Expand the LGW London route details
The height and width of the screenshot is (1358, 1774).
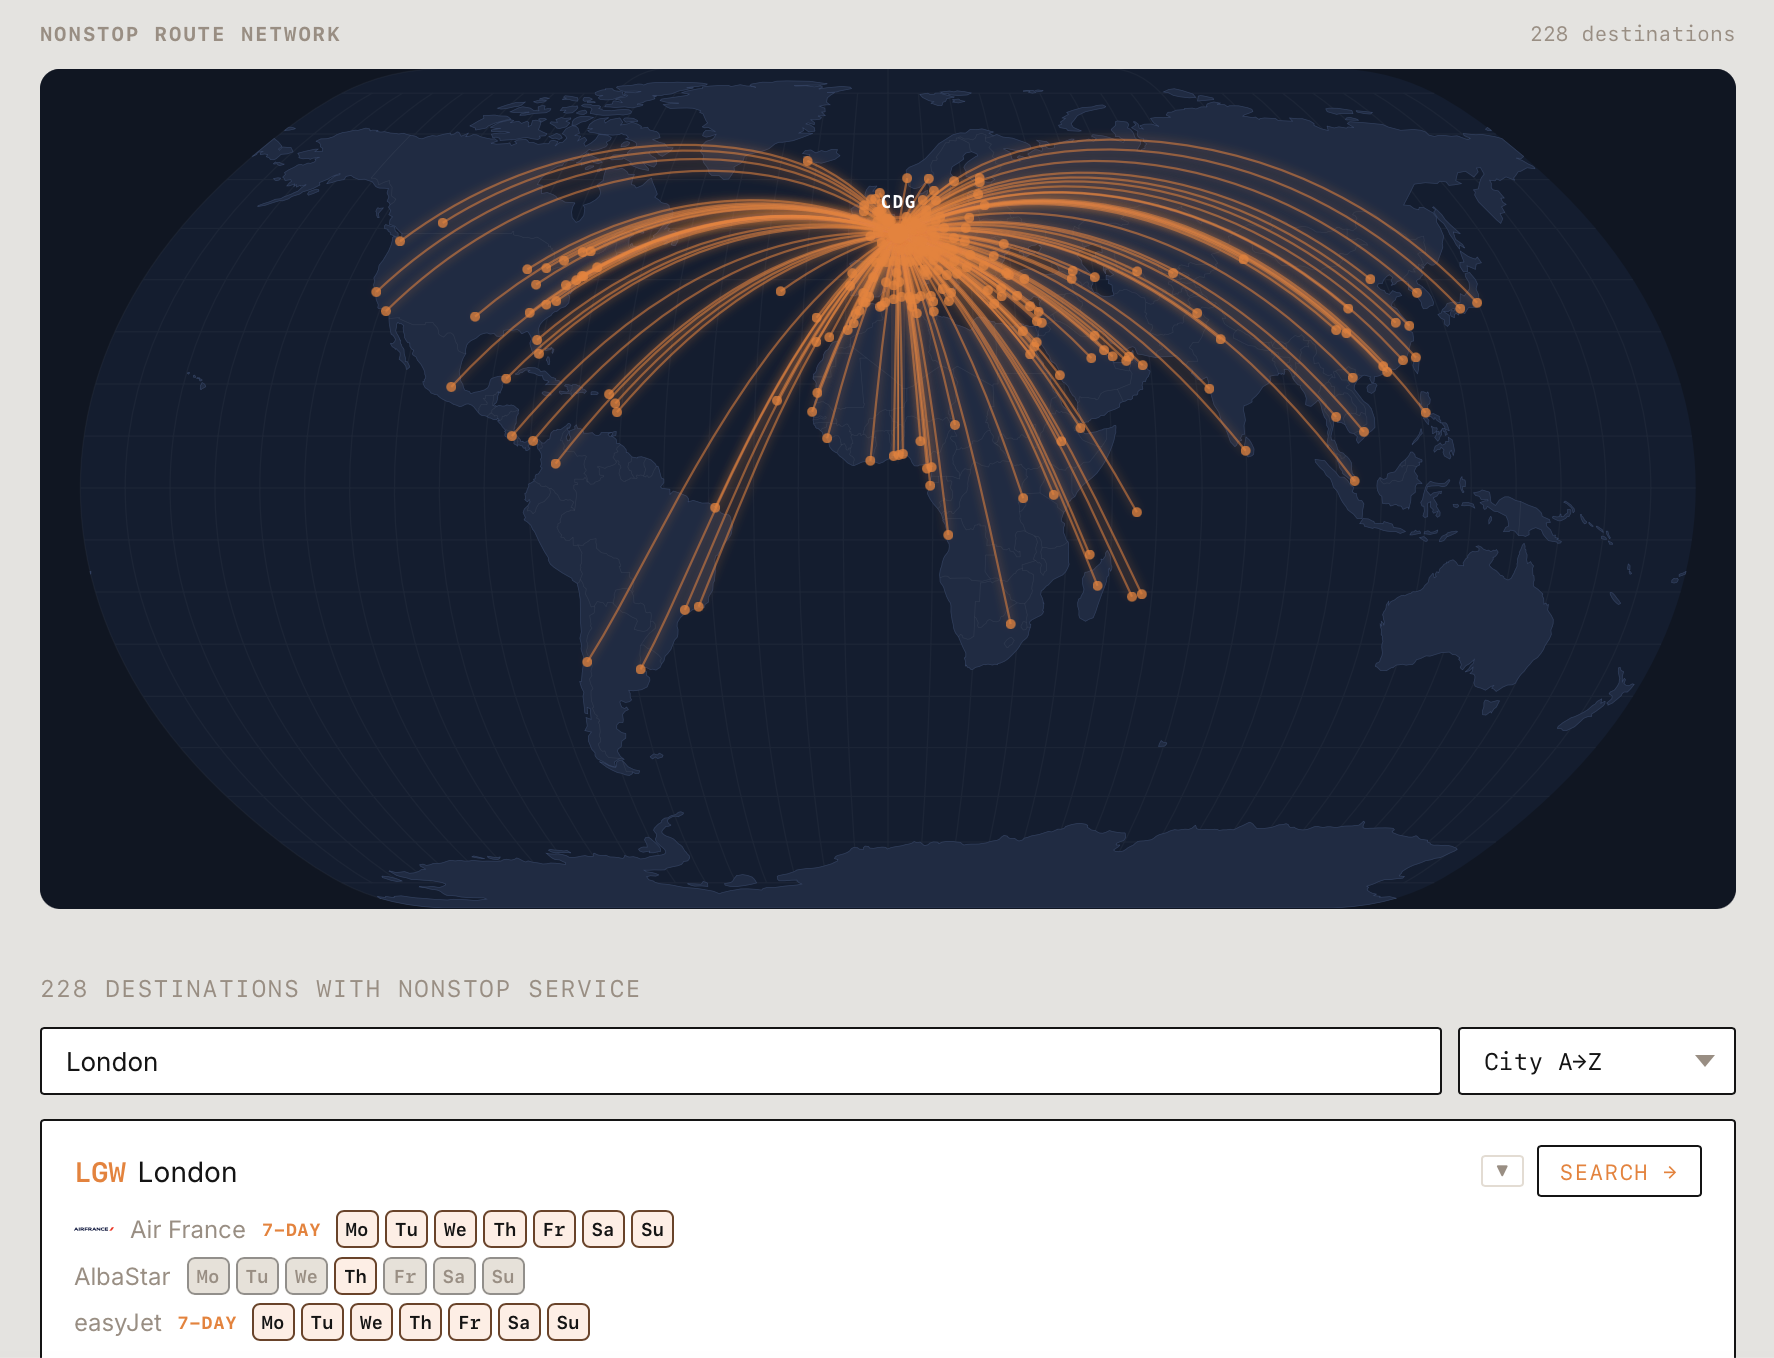tap(1501, 1171)
